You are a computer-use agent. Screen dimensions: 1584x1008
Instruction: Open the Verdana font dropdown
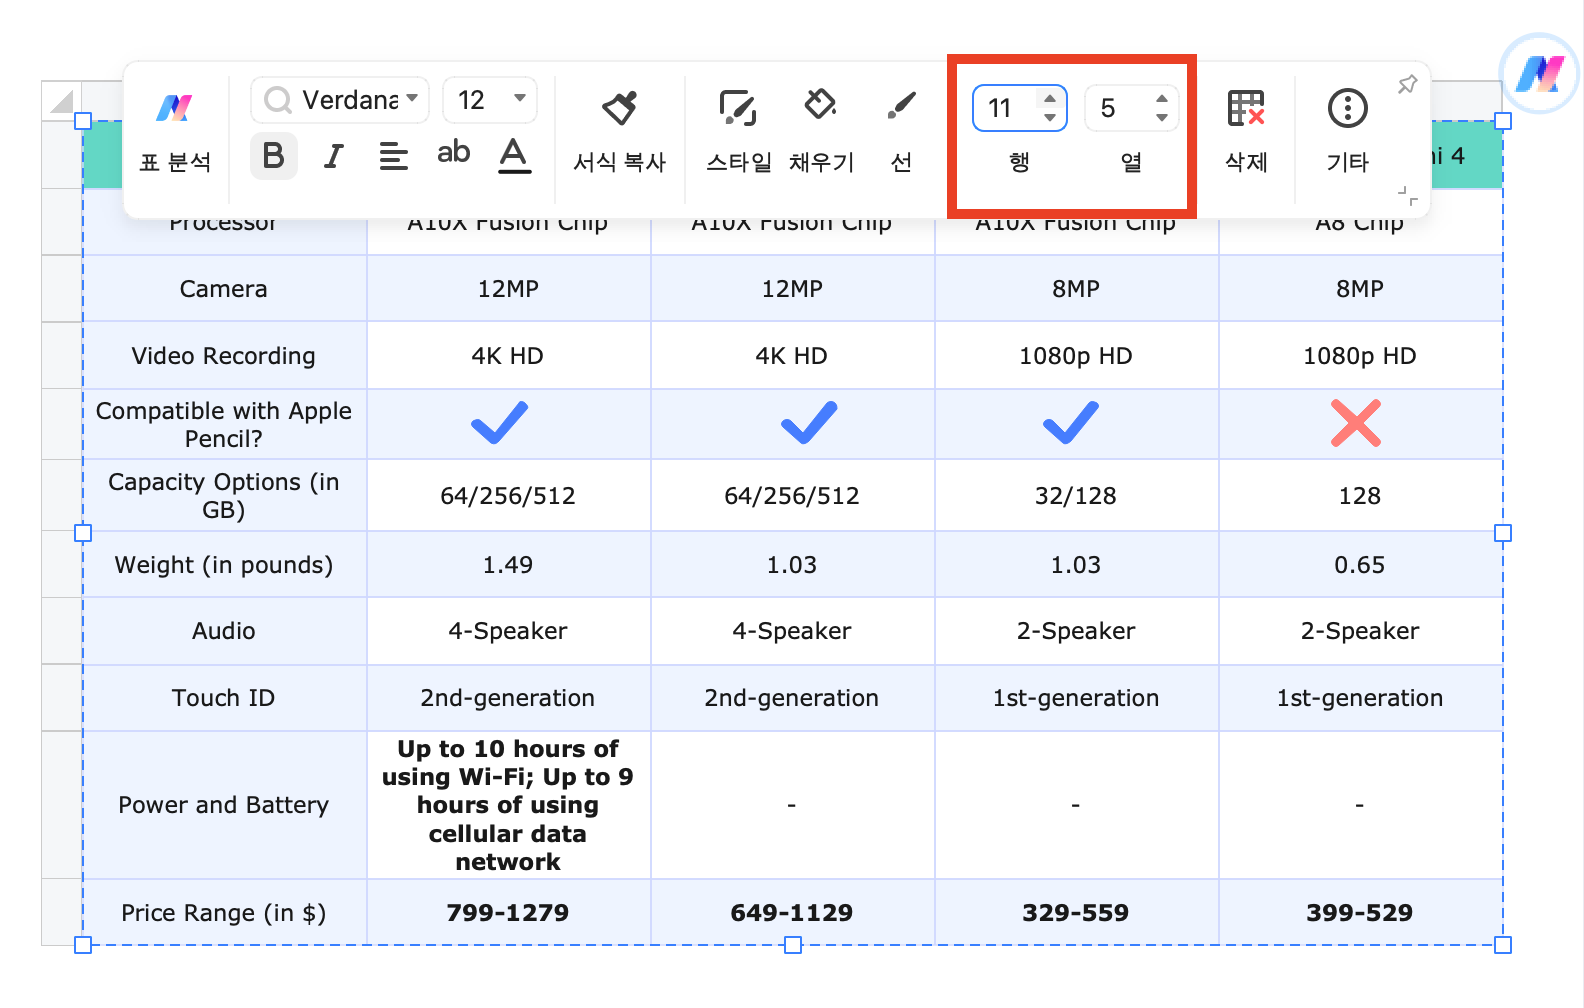click(340, 100)
